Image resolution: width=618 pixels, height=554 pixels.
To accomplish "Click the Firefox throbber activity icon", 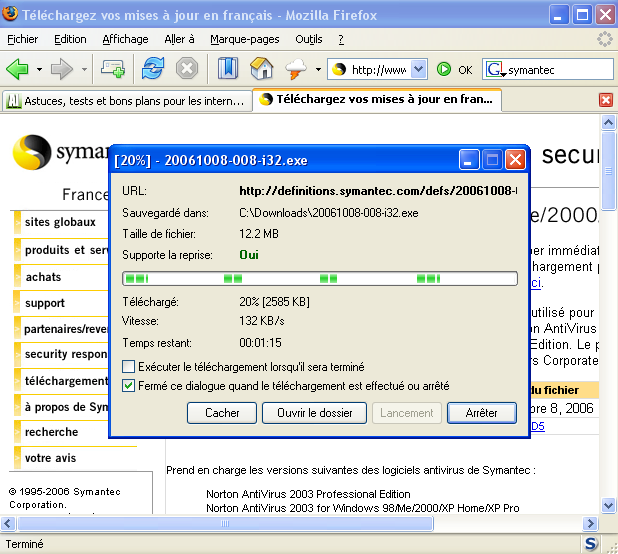I will click(x=605, y=39).
